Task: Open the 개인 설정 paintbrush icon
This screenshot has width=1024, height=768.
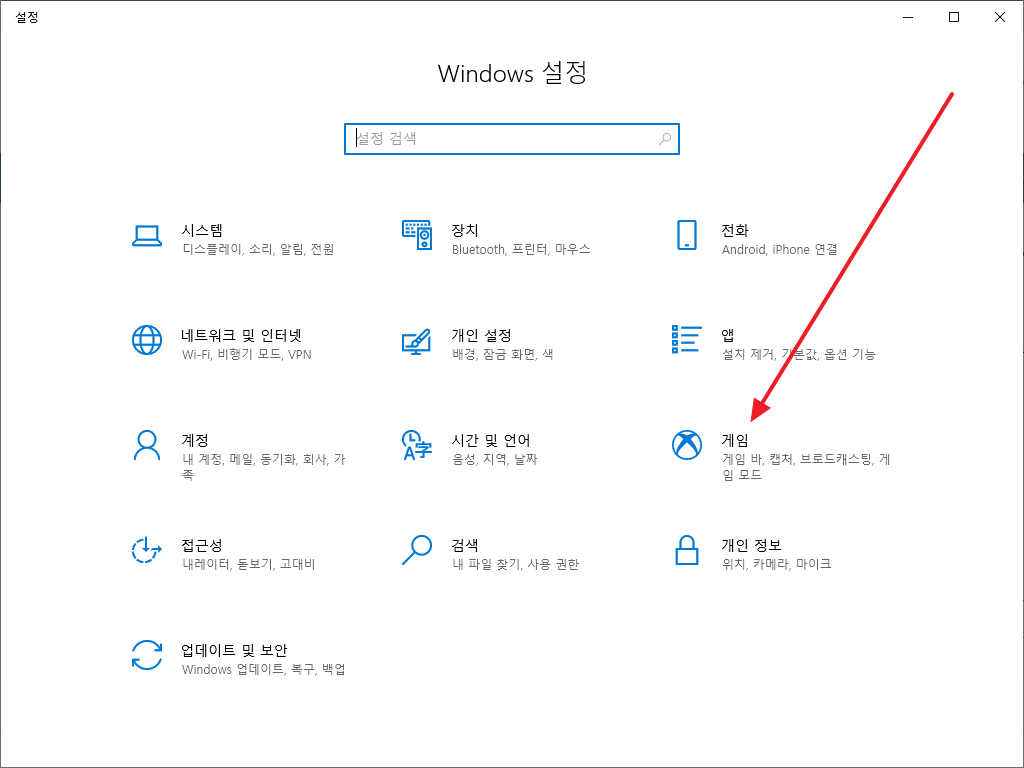Action: 417,342
